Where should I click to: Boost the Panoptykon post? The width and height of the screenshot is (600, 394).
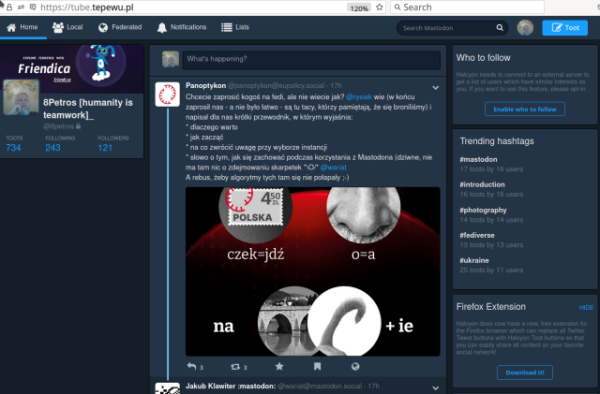(235, 367)
